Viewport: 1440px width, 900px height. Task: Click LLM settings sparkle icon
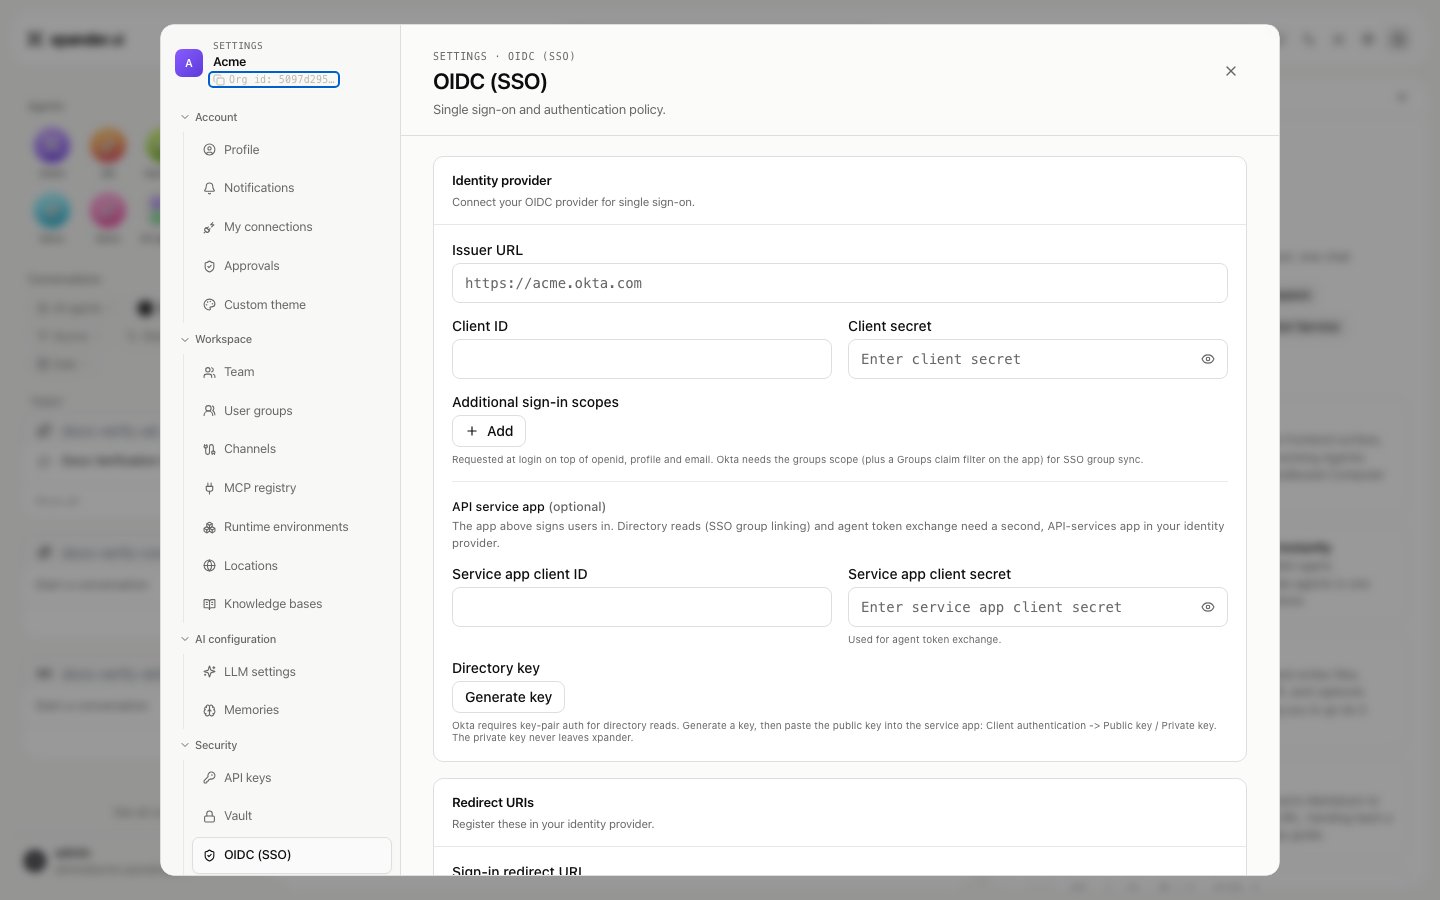[209, 672]
